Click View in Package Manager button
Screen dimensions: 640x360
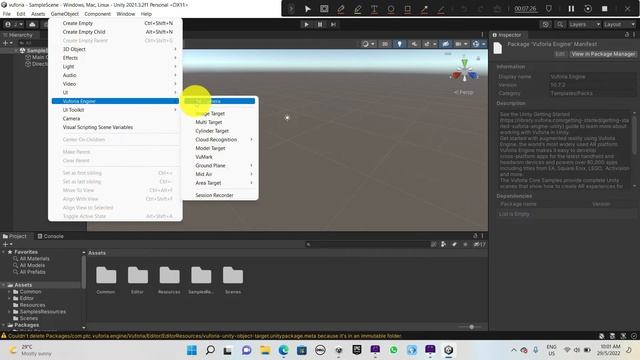coord(603,54)
